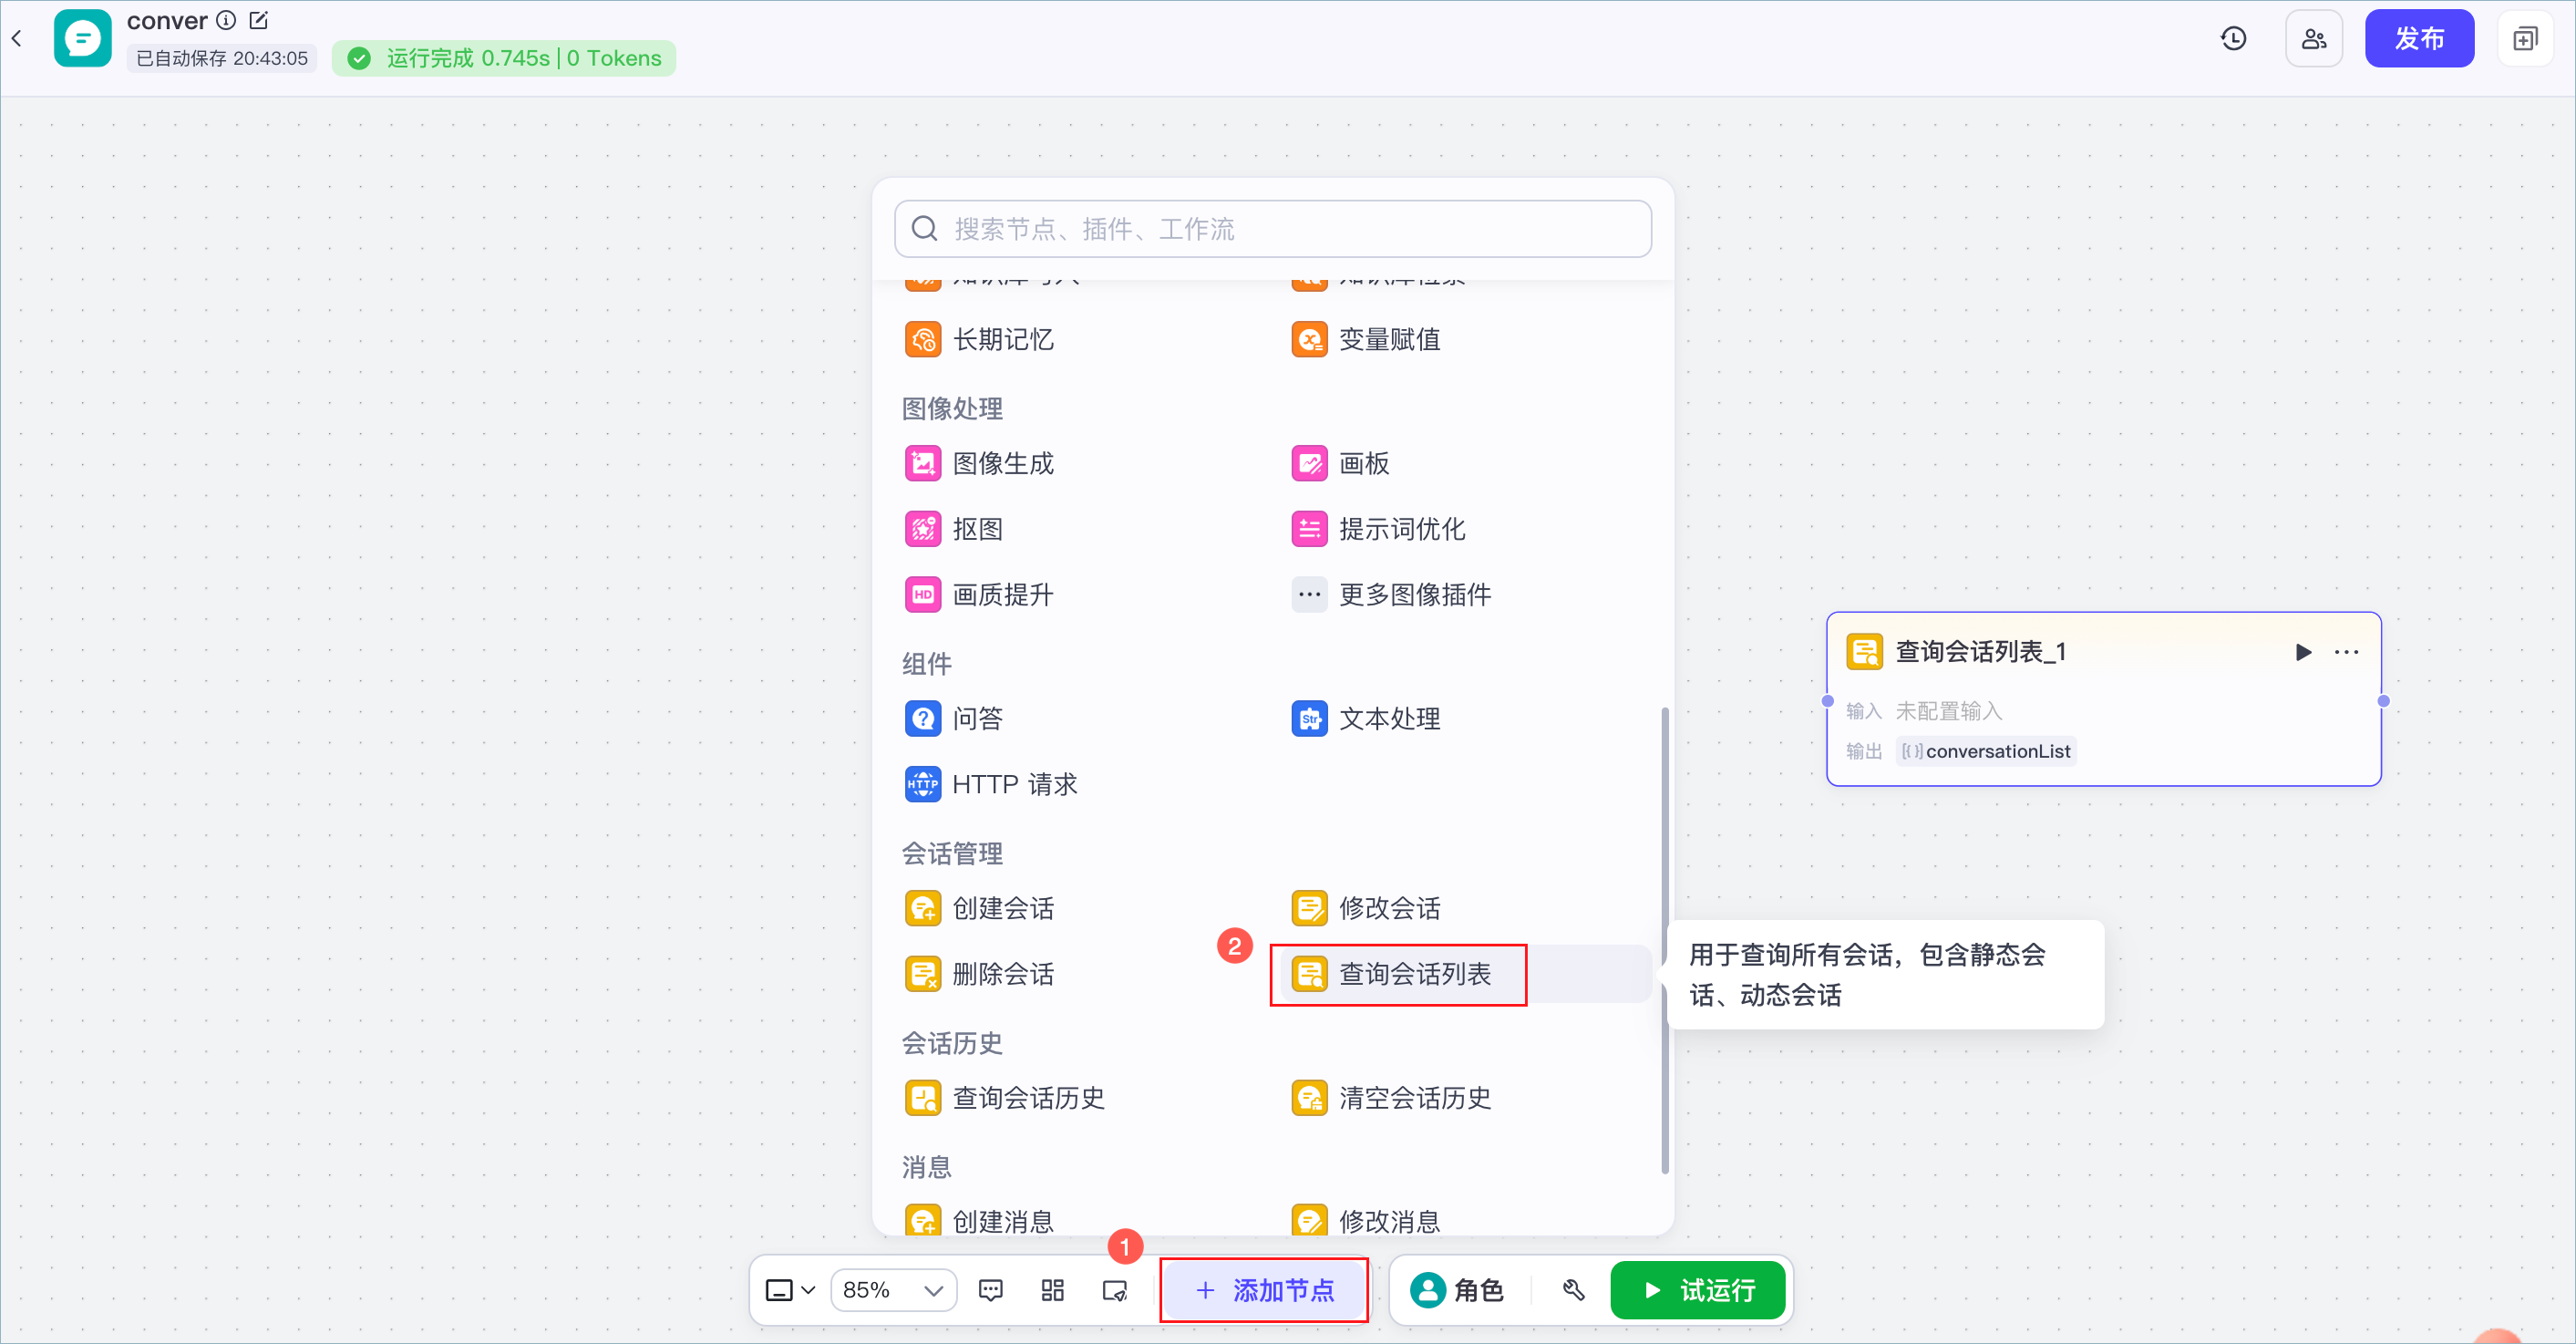The height and width of the screenshot is (1344, 2576).
Task: Edit the workflow name with pencil icon
Action: click(259, 20)
